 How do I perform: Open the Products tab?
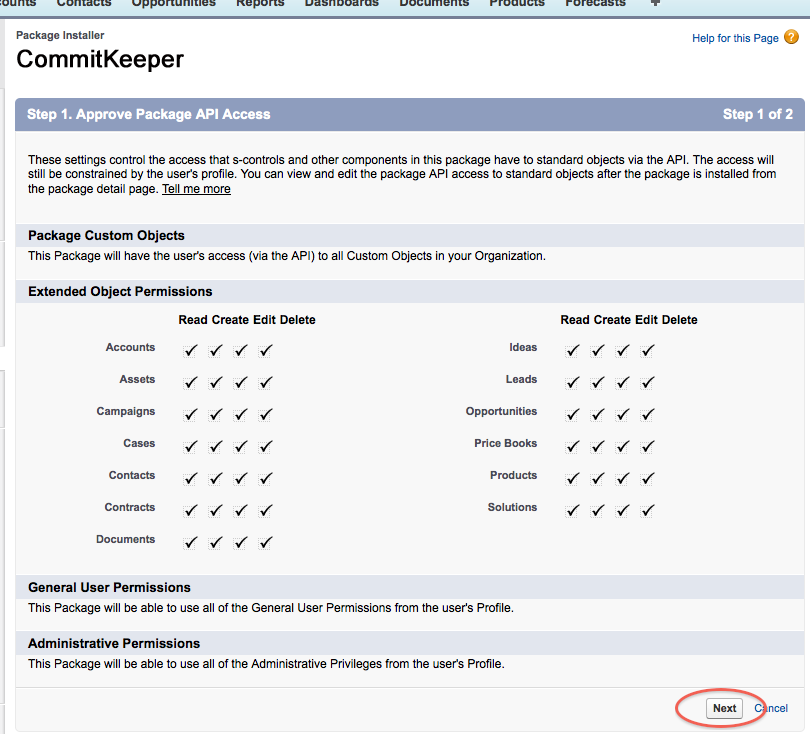pyautogui.click(x=517, y=4)
